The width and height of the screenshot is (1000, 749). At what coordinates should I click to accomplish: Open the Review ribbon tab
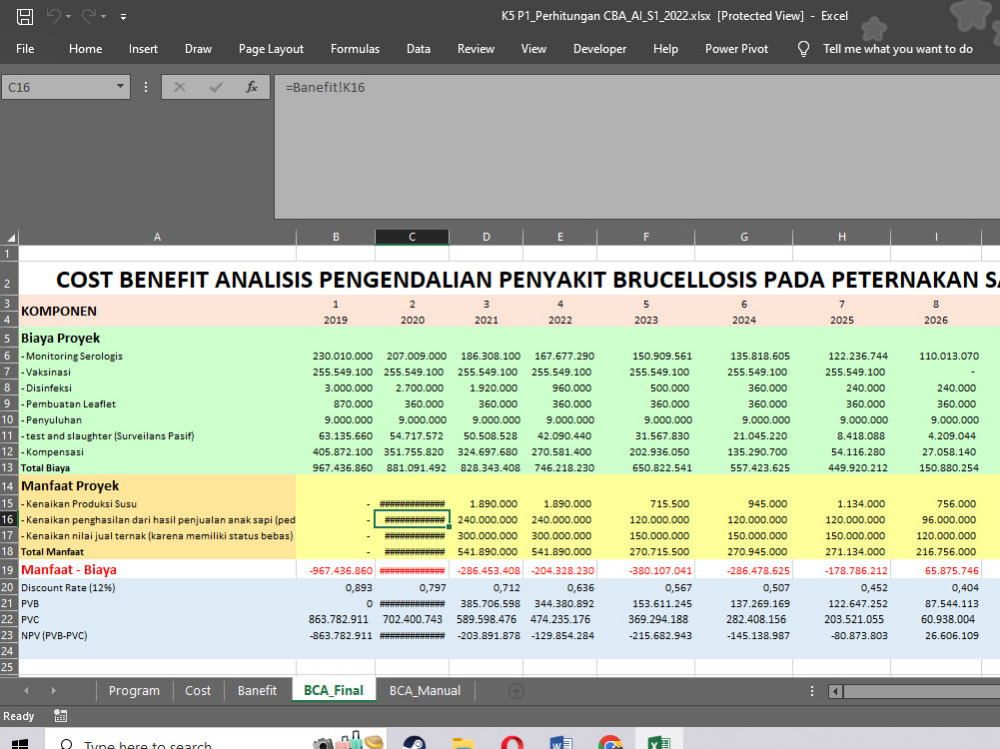tap(476, 48)
